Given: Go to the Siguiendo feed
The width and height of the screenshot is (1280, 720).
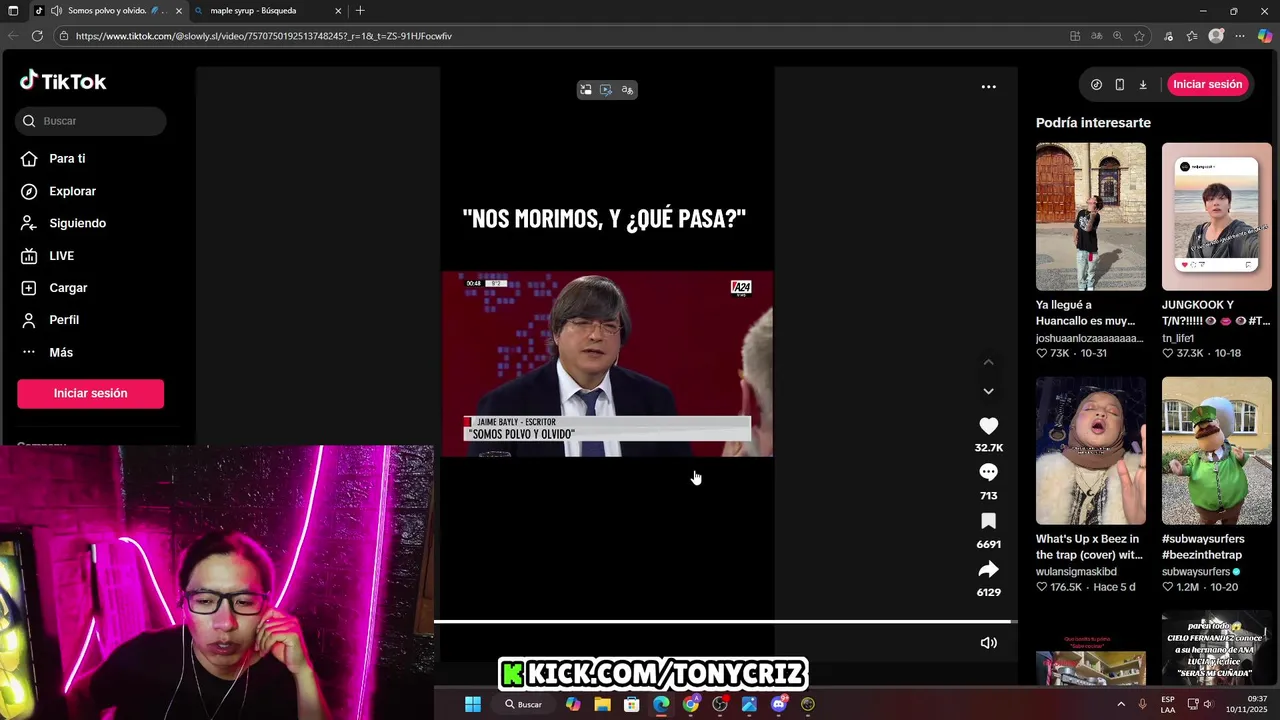Looking at the screenshot, I should (x=64, y=223).
